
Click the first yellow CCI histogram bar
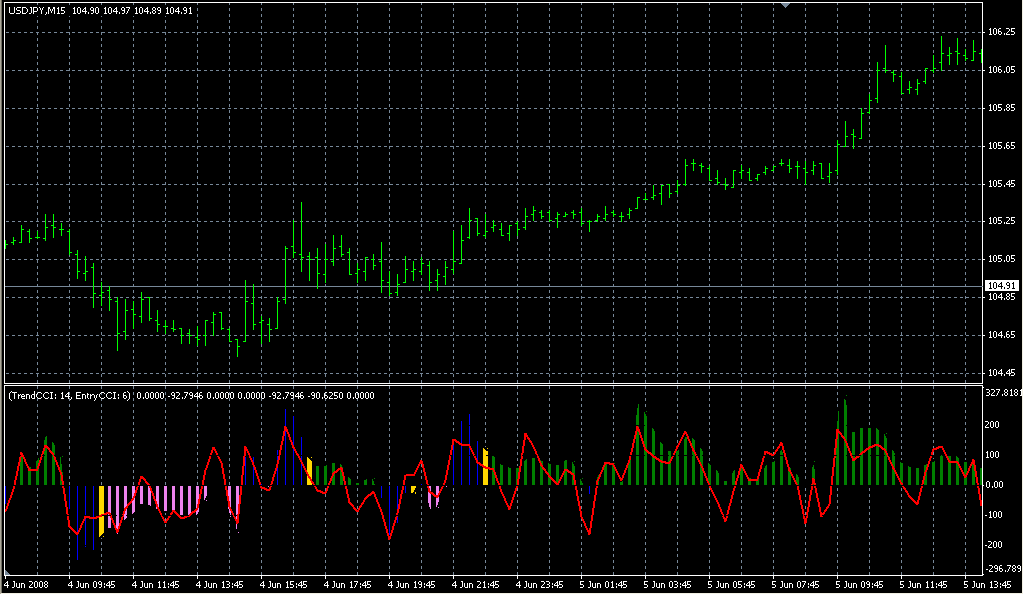(x=102, y=509)
